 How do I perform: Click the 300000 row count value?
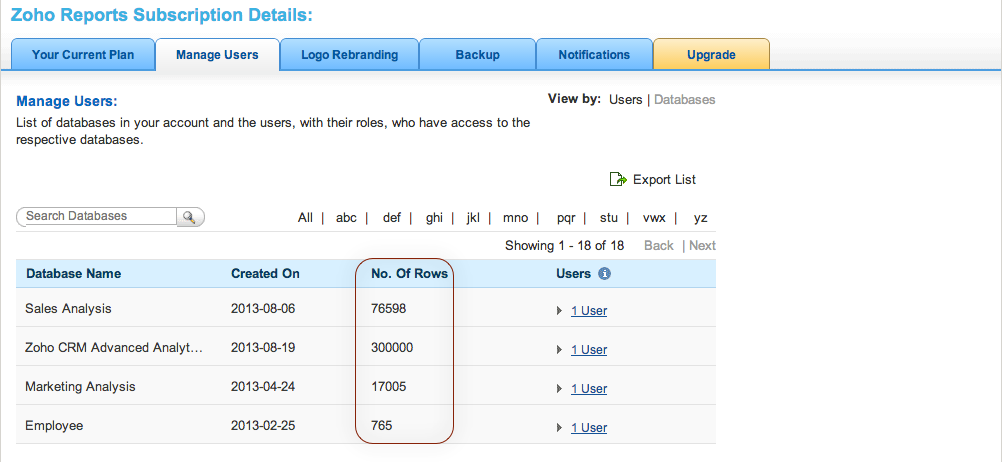pos(392,348)
